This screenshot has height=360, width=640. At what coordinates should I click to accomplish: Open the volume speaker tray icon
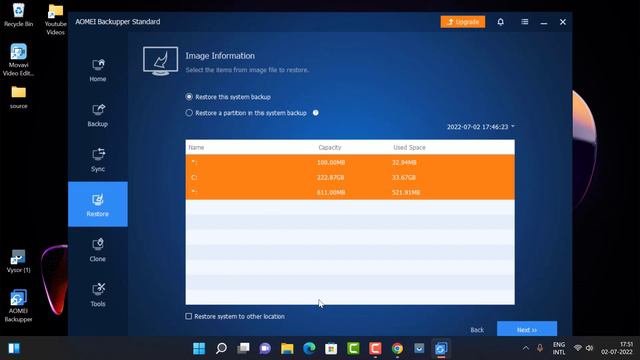coord(589,348)
